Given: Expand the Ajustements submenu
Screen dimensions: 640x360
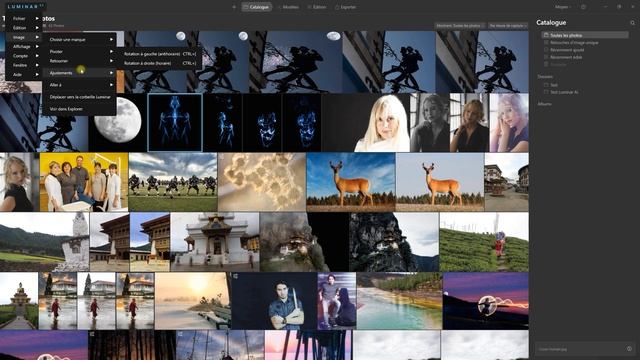Looking at the screenshot, I should pos(80,73).
